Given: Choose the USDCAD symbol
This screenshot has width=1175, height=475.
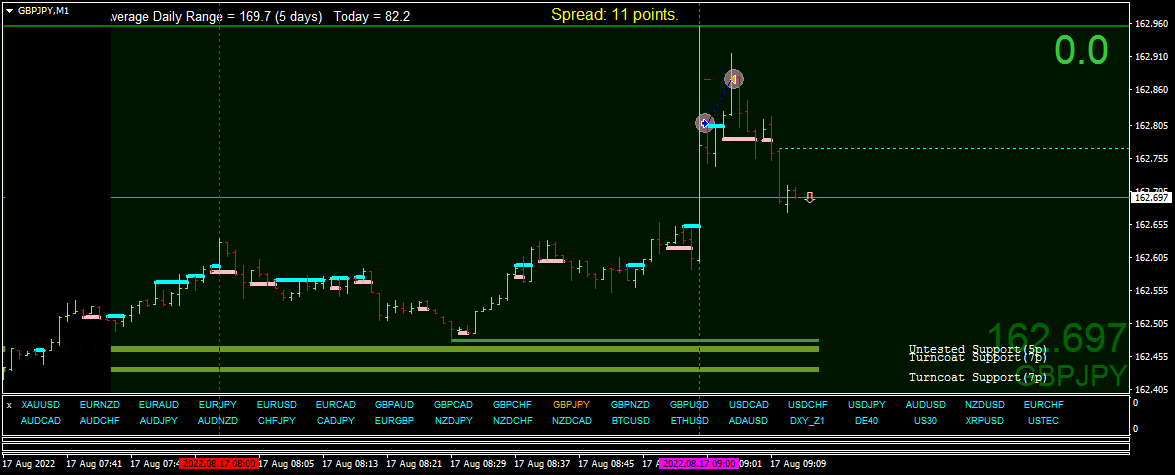Looking at the screenshot, I should (749, 405).
